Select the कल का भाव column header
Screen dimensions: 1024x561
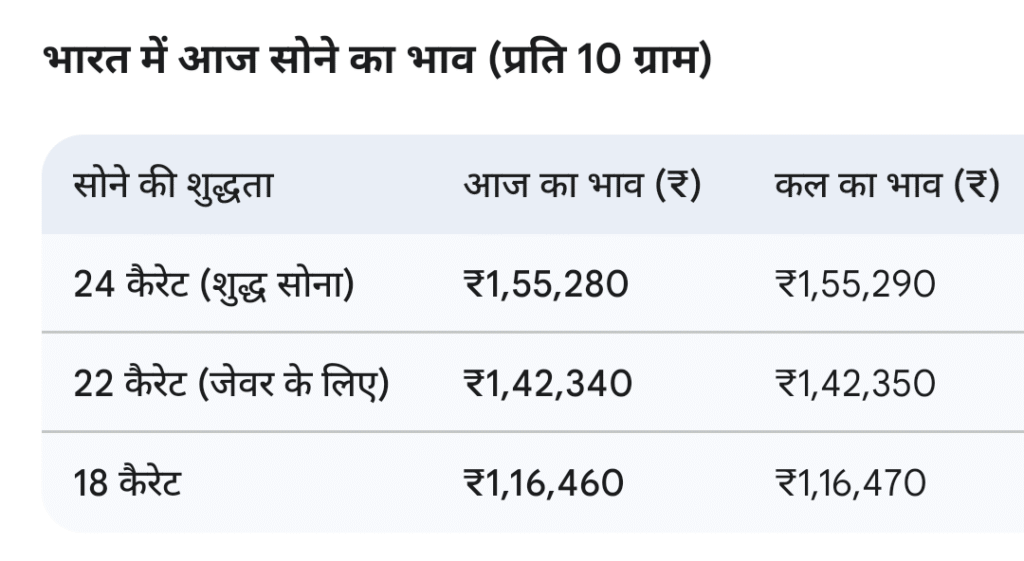click(887, 186)
